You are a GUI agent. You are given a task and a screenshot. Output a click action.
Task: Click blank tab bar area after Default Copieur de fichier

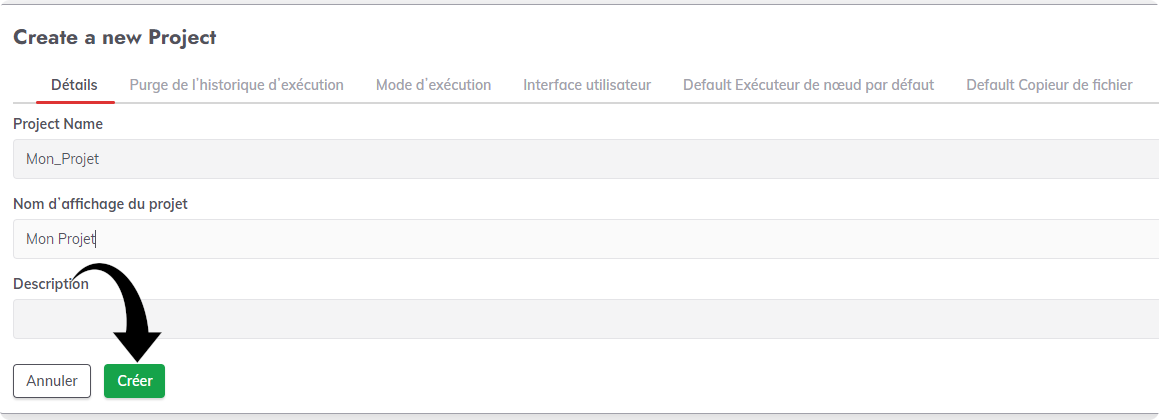tap(1146, 85)
